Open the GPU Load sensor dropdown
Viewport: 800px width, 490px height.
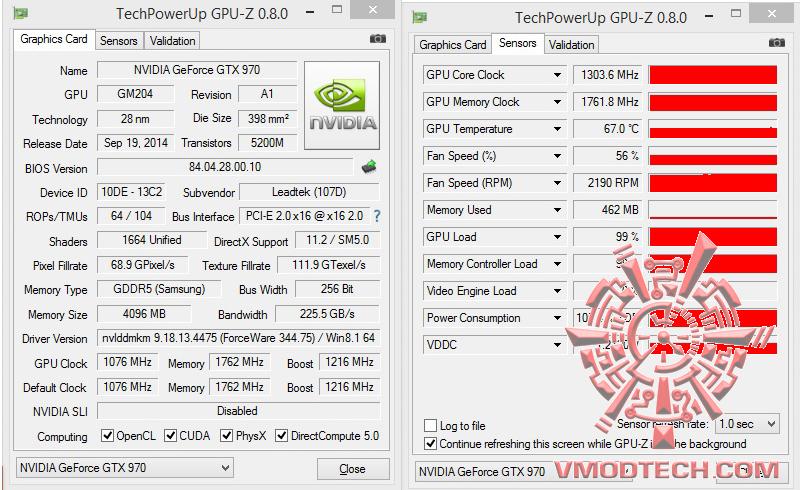pos(557,237)
